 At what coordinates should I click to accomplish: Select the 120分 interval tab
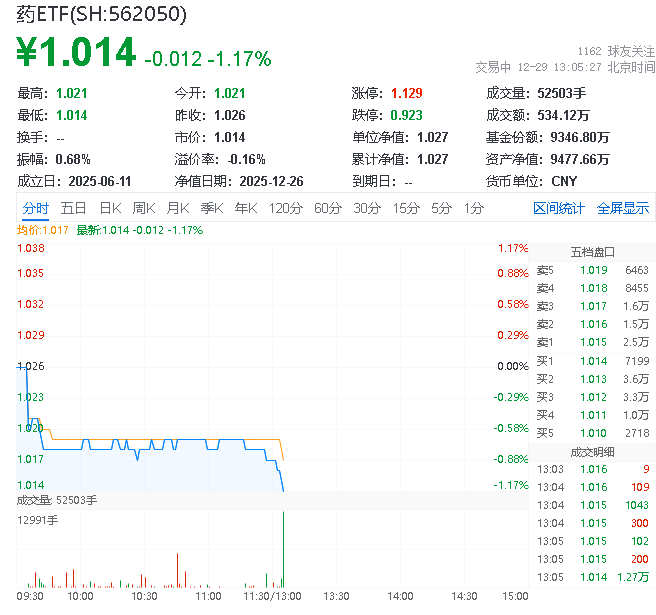(285, 208)
